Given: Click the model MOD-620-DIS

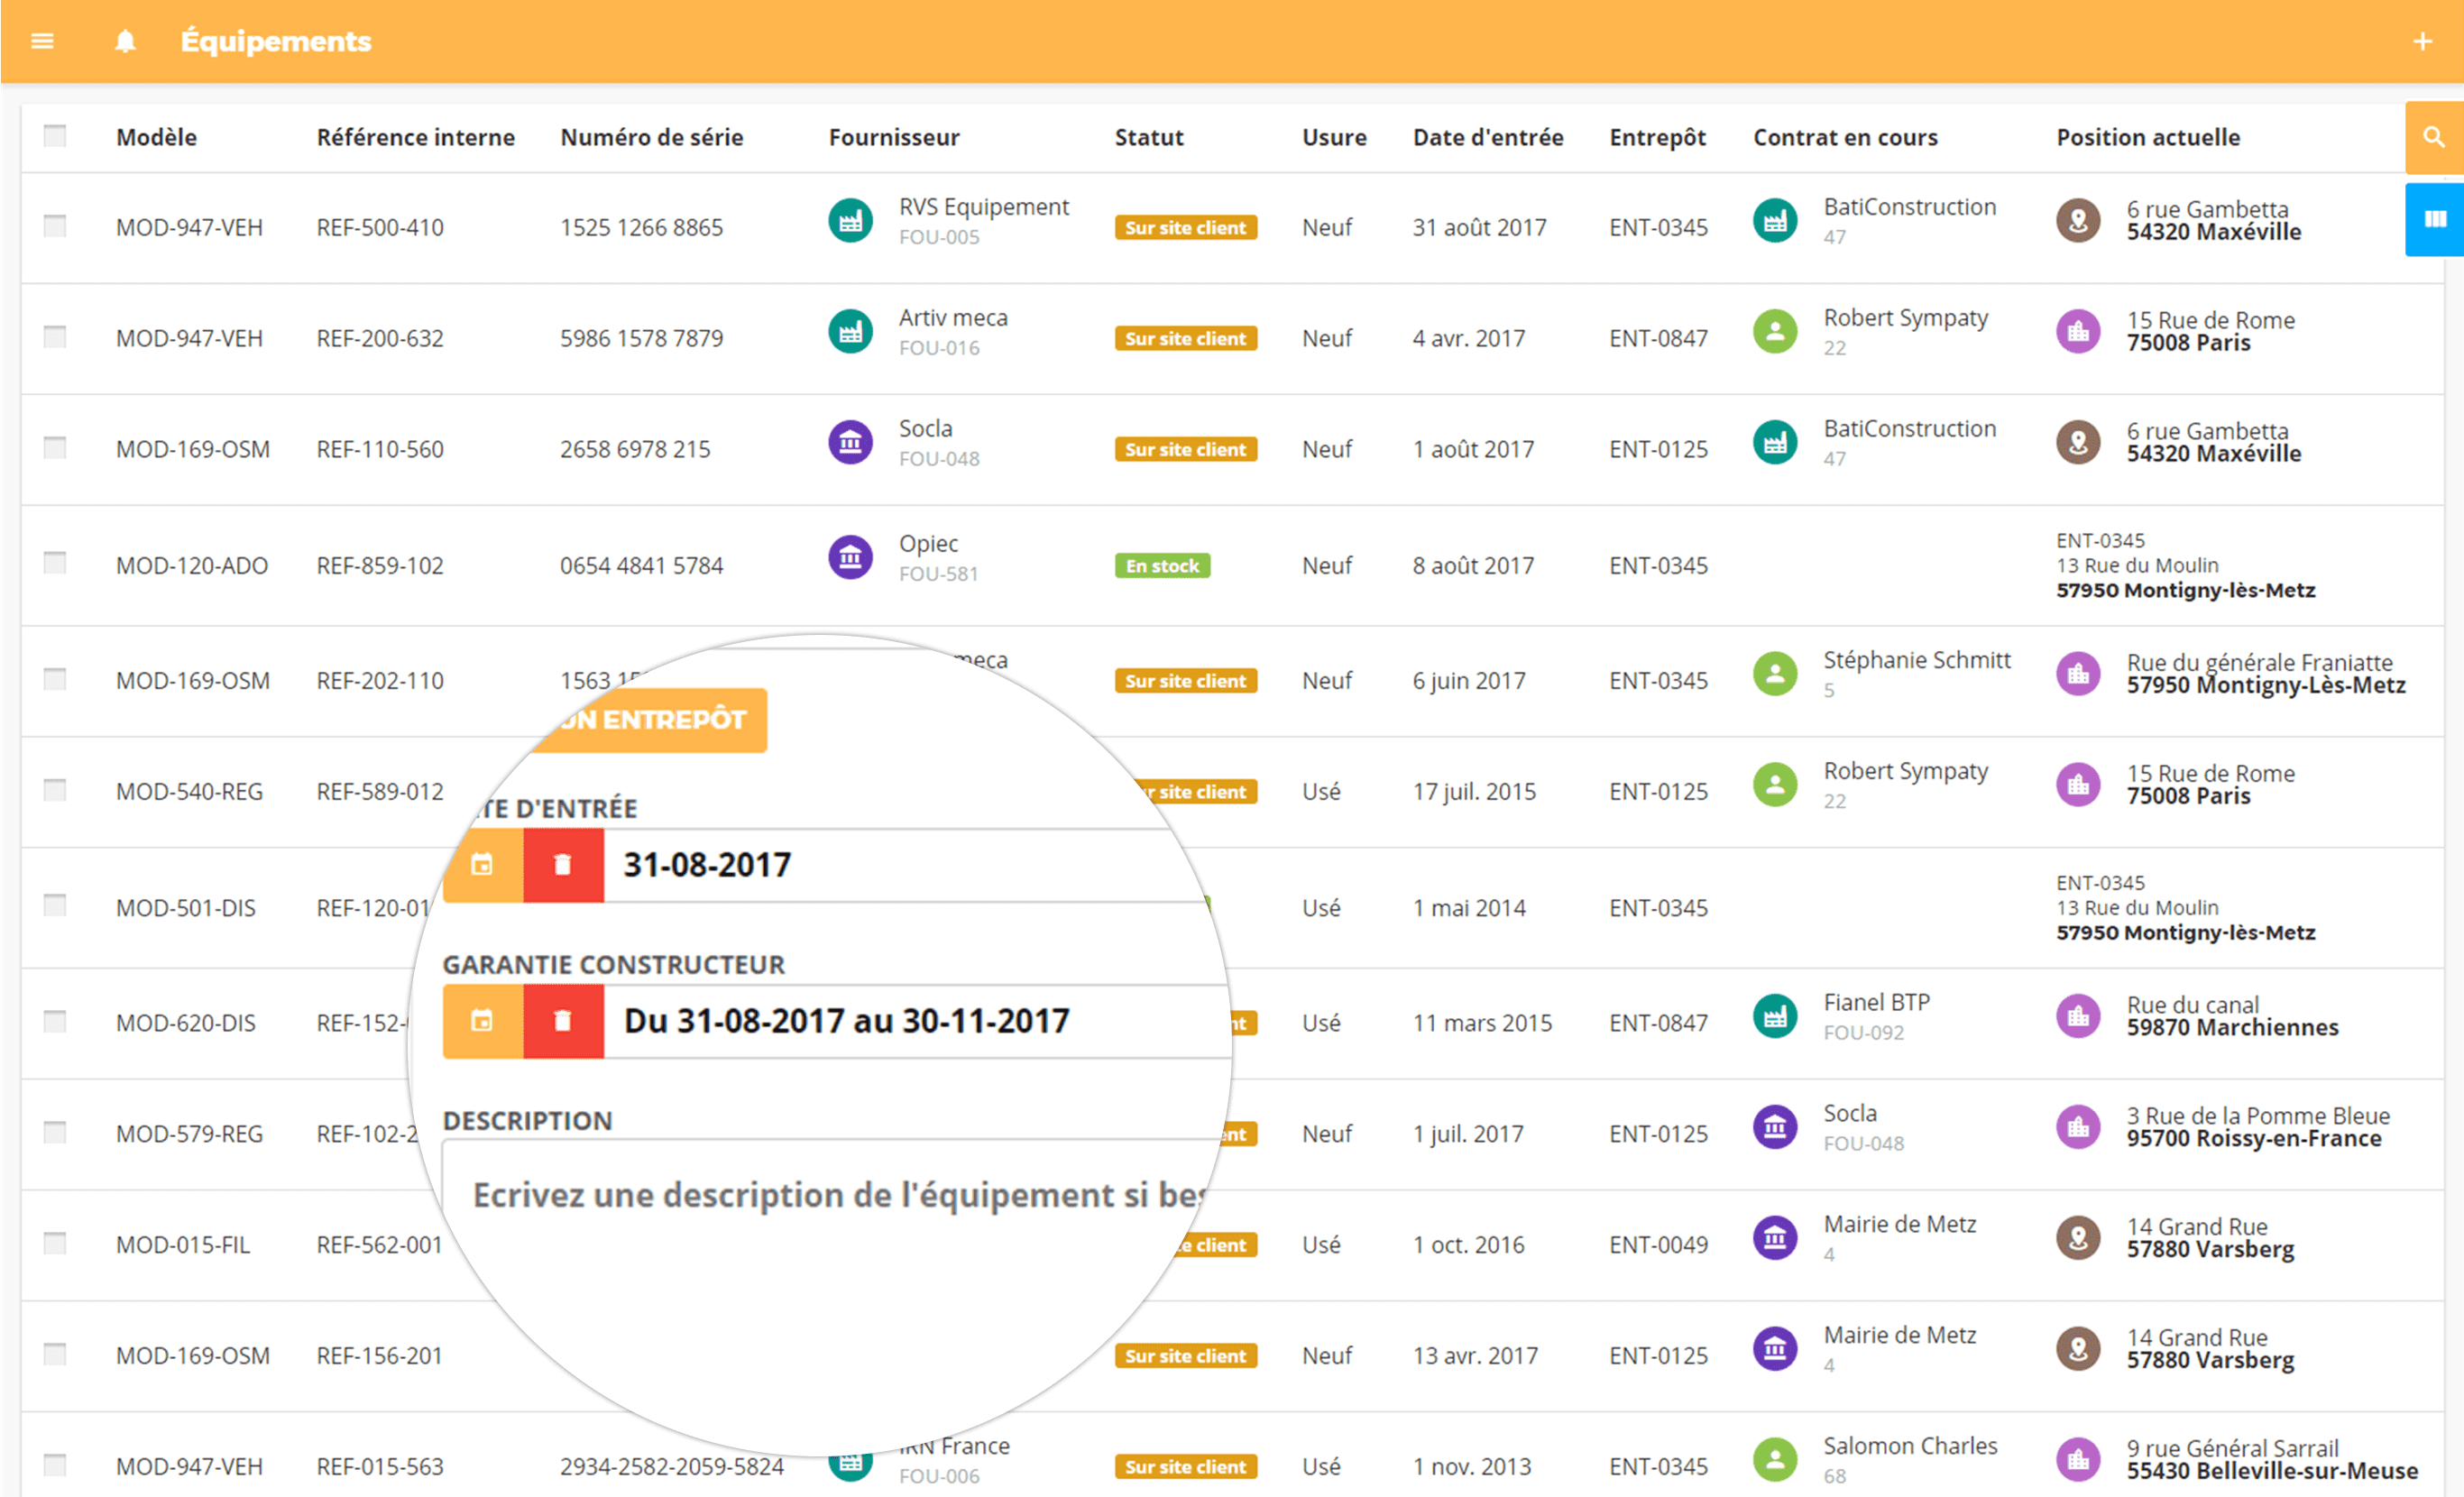Looking at the screenshot, I should point(186,1024).
